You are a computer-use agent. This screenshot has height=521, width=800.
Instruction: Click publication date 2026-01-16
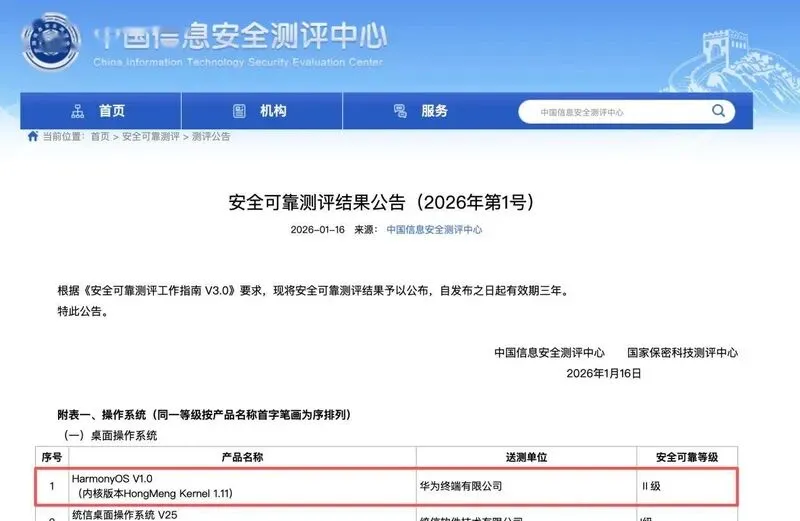click(317, 230)
